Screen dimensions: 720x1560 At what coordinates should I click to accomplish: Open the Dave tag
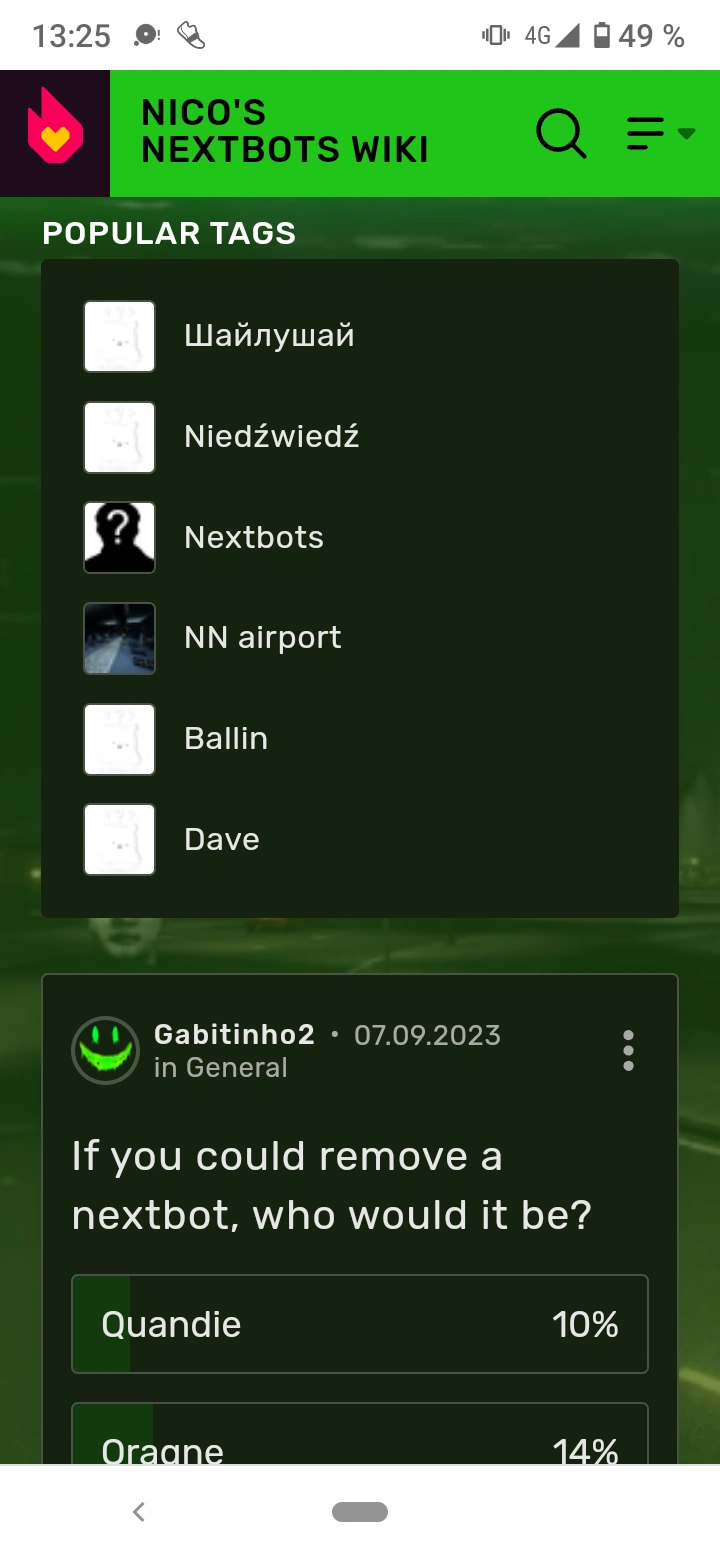tap(222, 839)
